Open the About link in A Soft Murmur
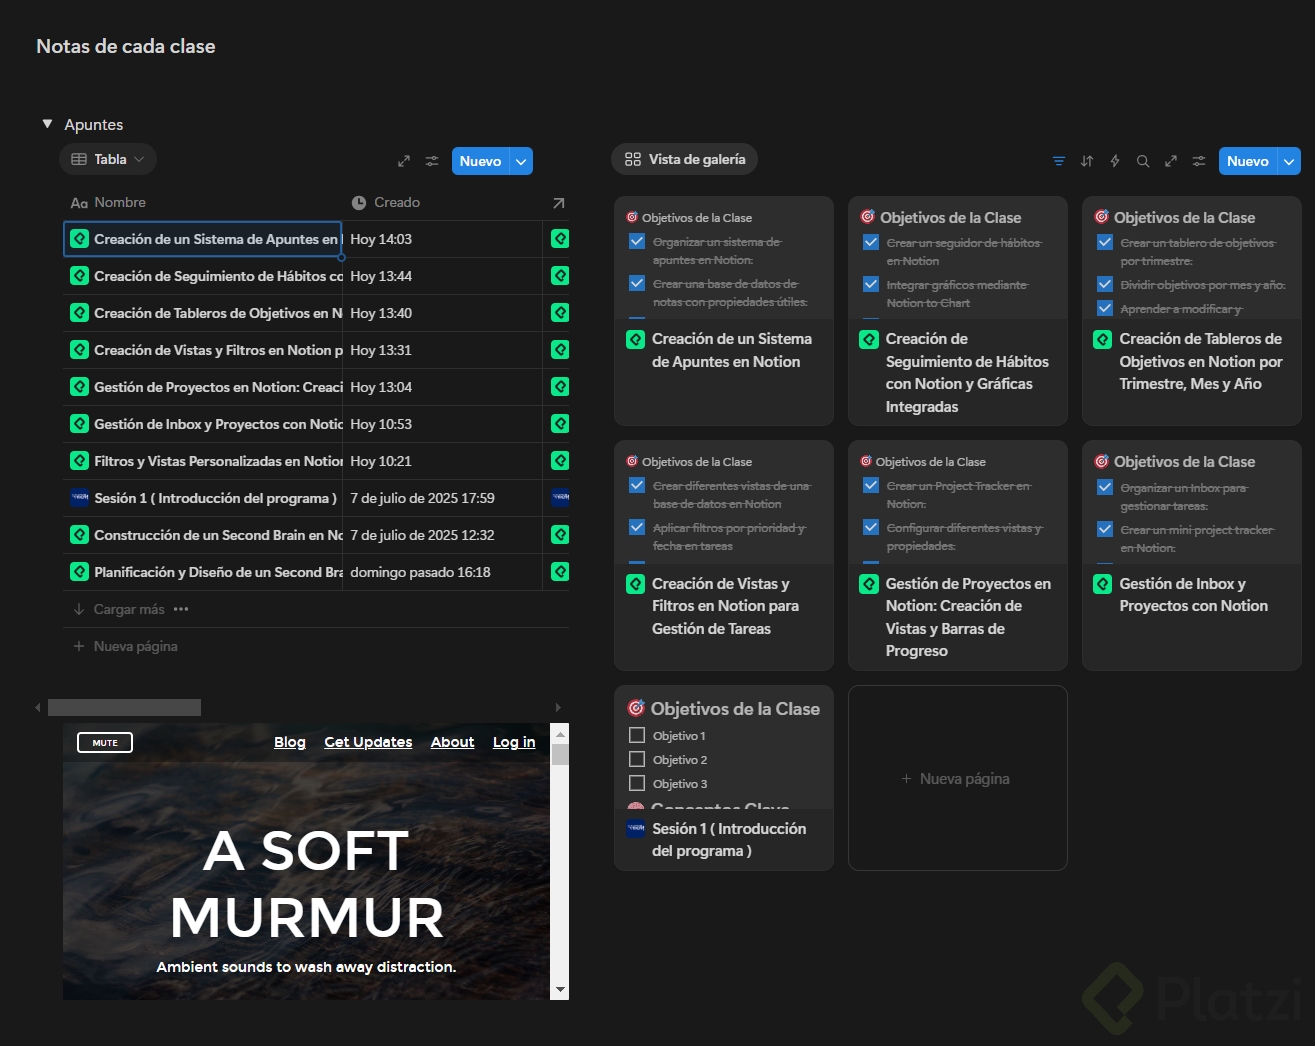 tap(452, 742)
